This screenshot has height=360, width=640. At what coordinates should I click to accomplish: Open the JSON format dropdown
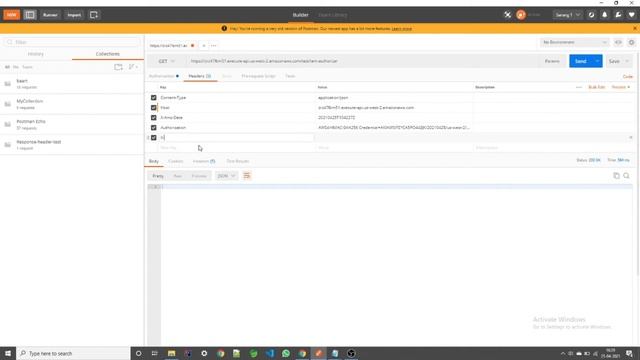coord(226,176)
